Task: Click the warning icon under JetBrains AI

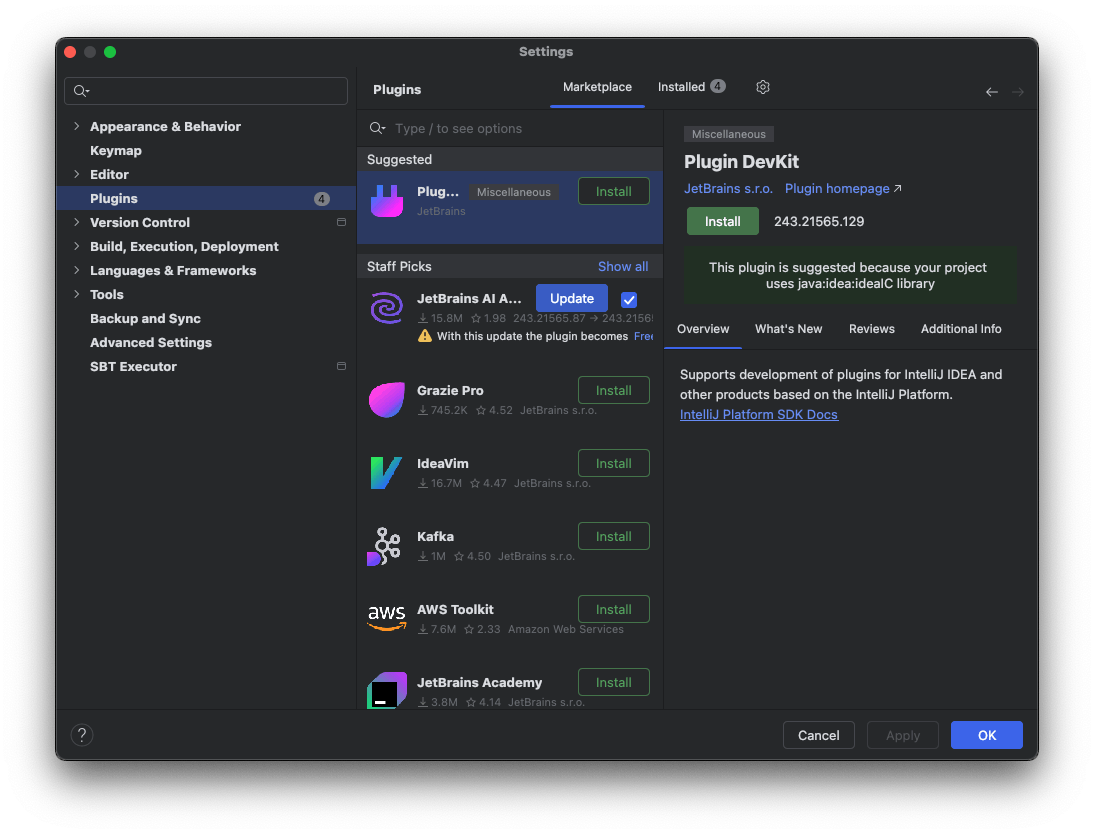Action: [424, 336]
